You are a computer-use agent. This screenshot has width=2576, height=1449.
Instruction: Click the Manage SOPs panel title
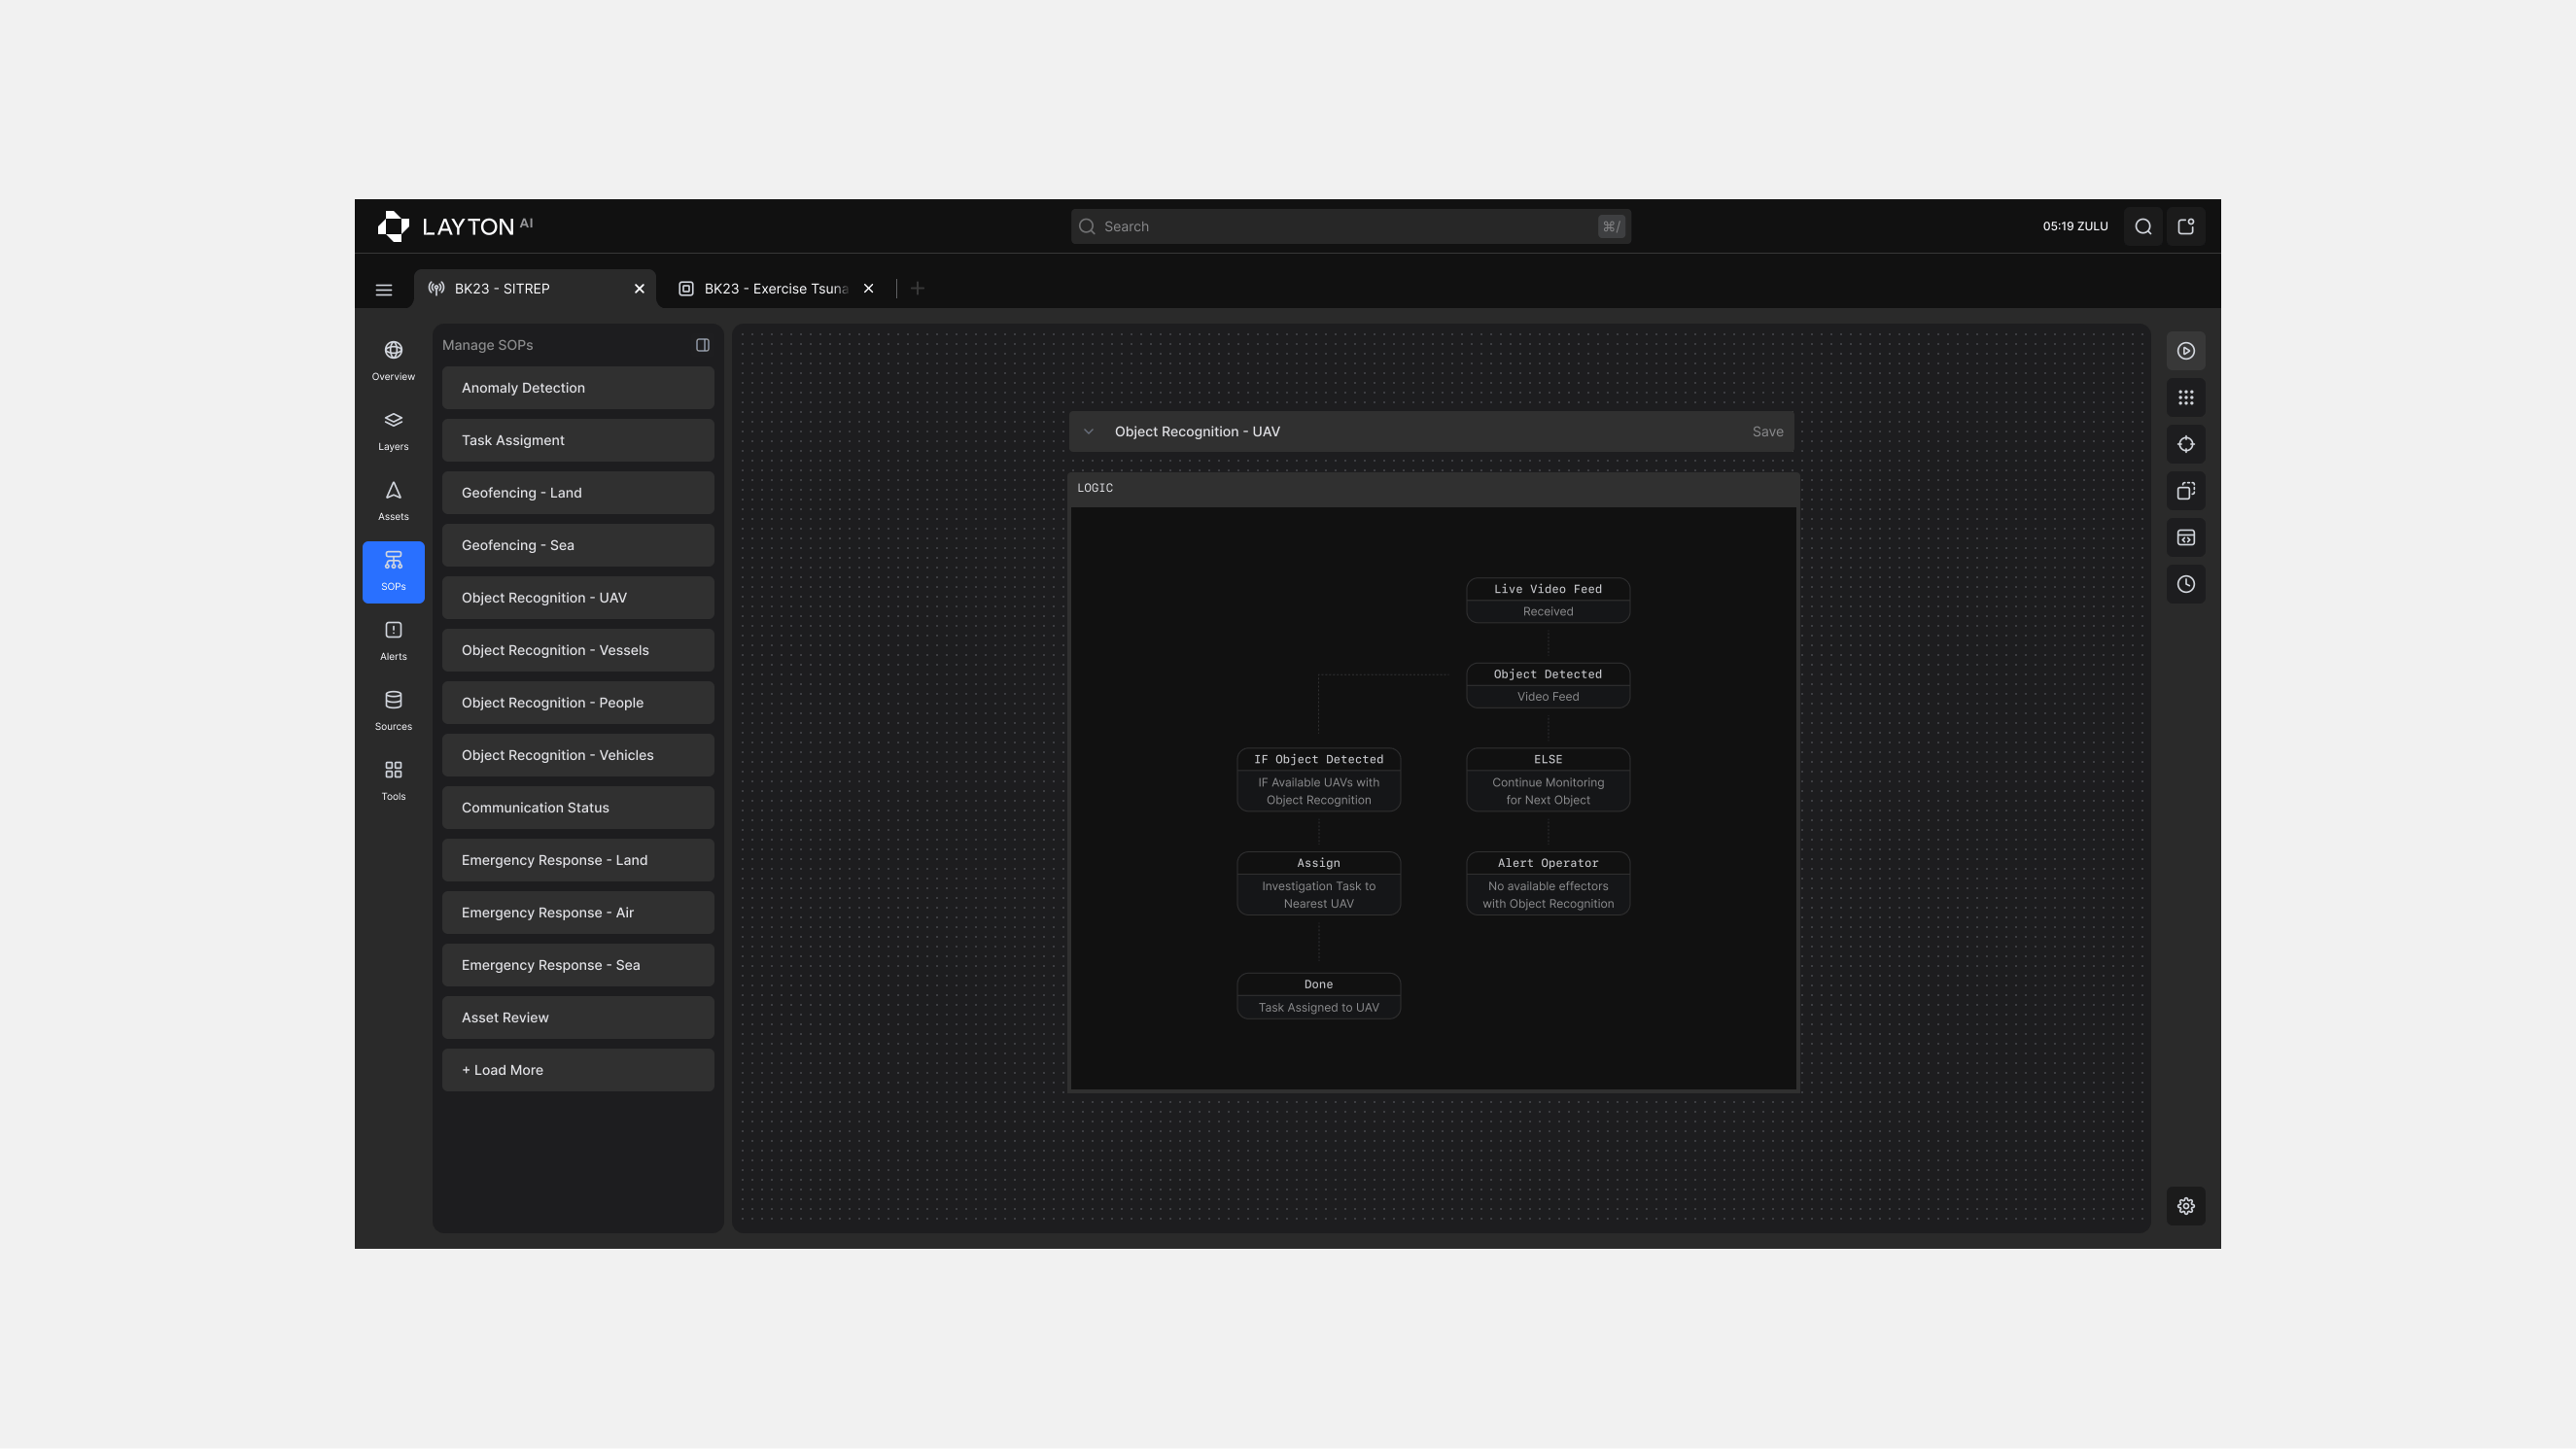point(487,345)
